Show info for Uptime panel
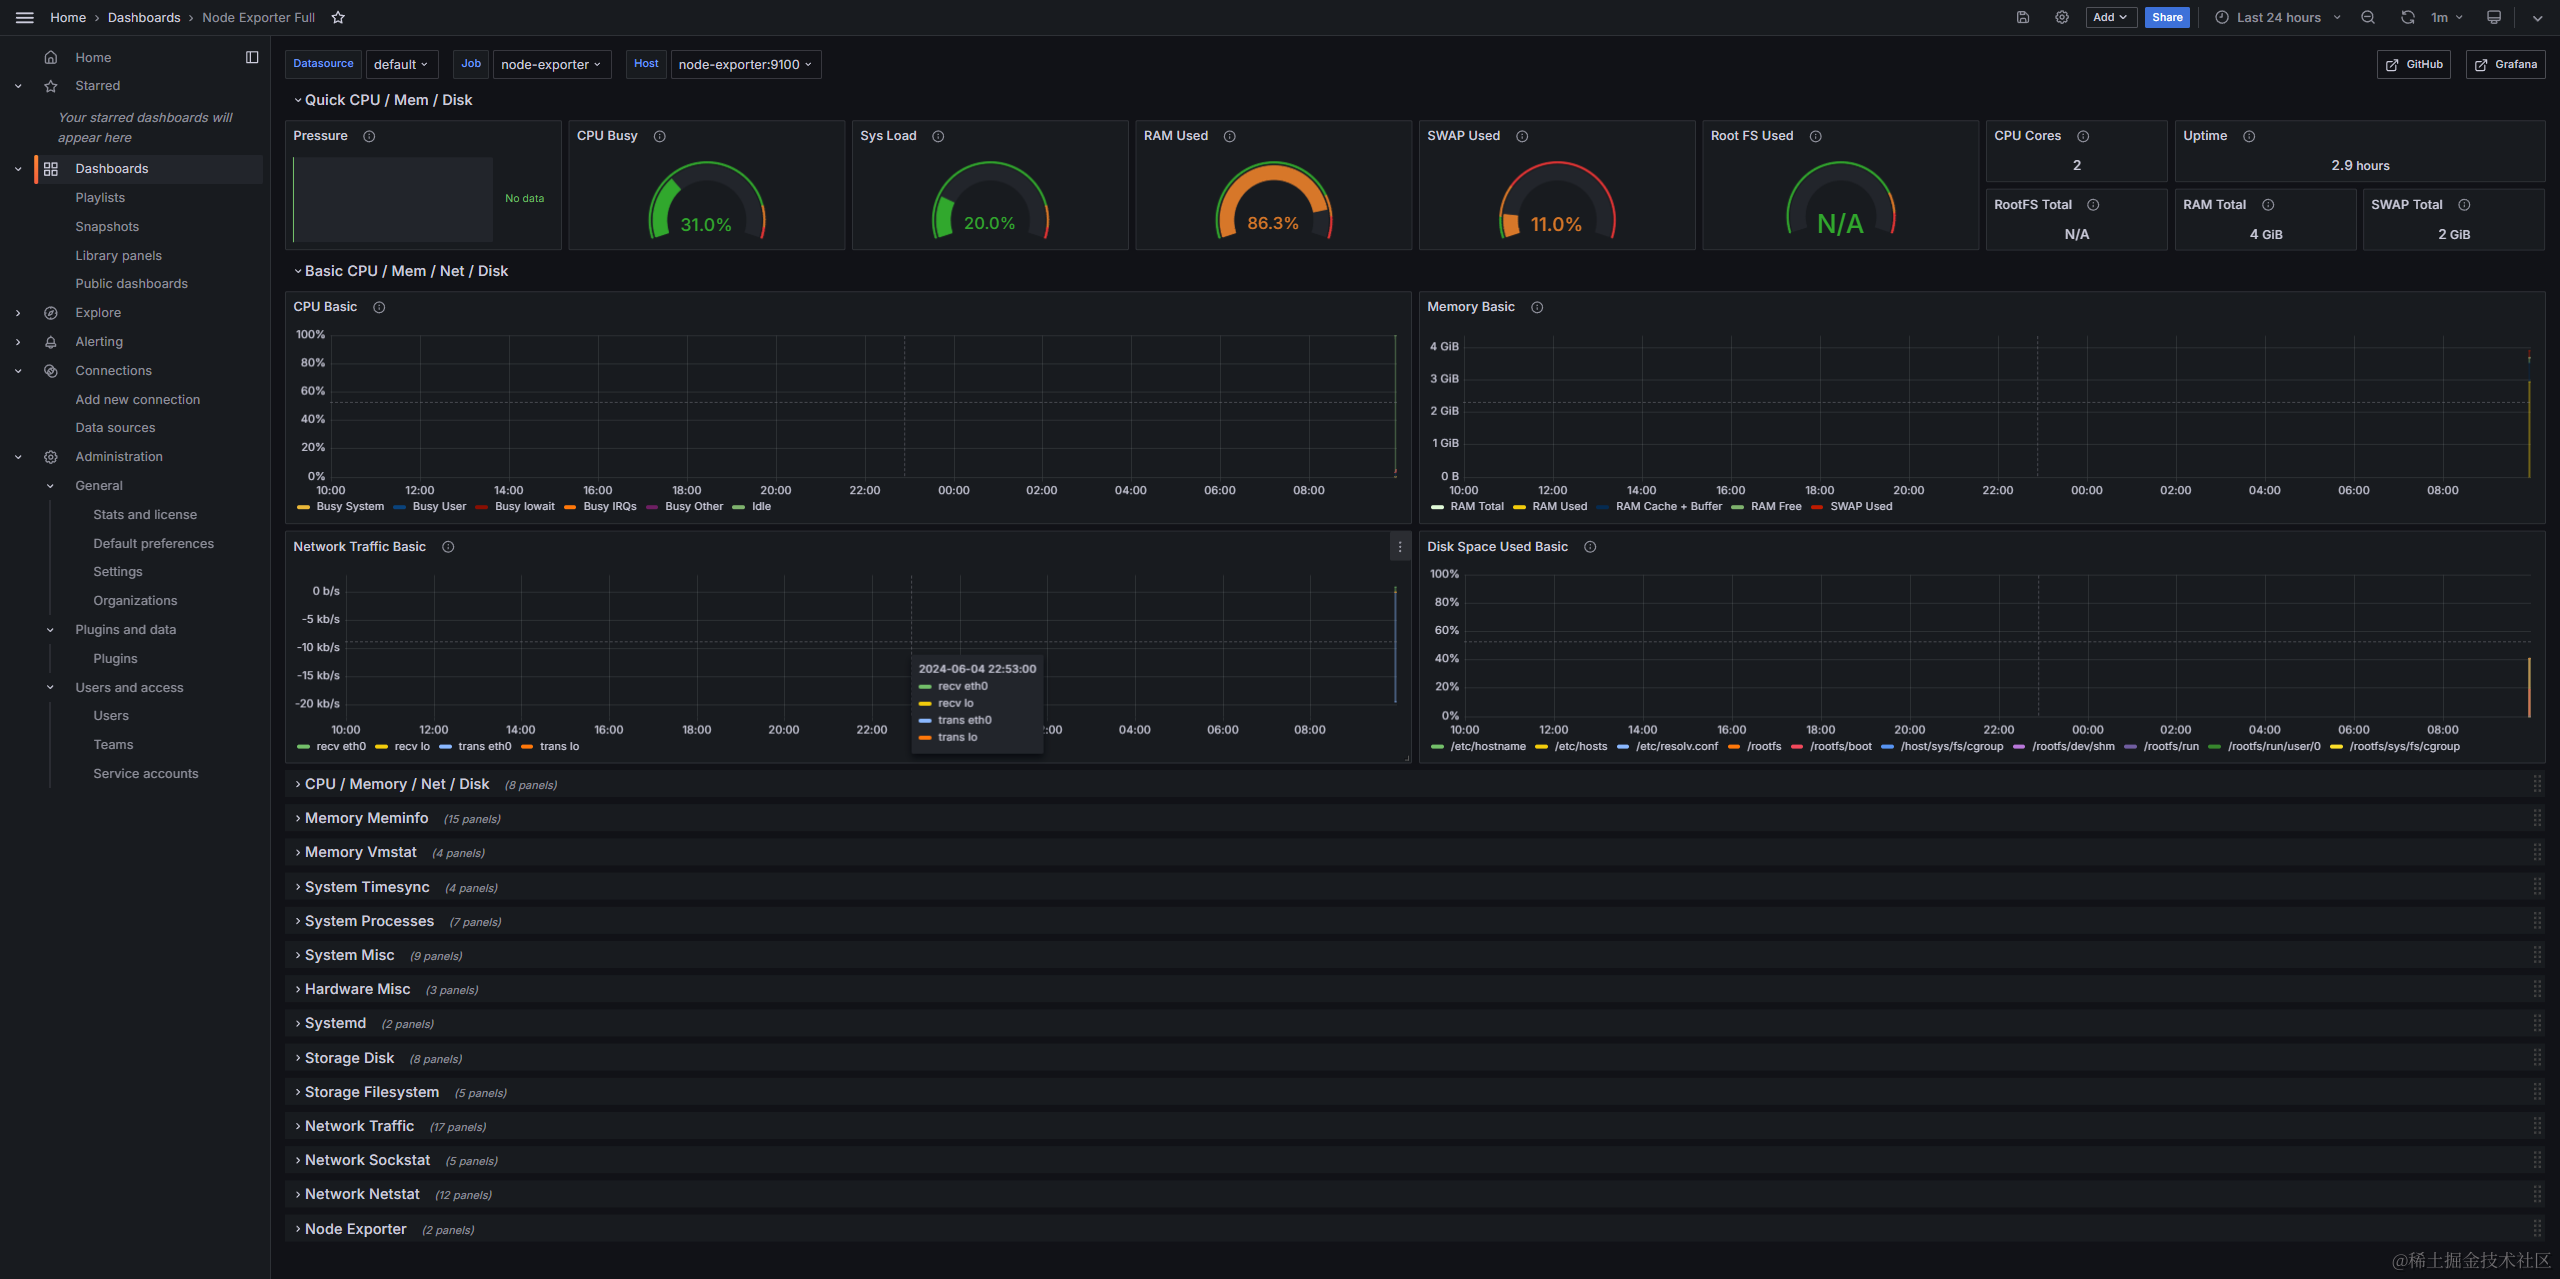Screen dimensions: 2560x1279 pyautogui.click(x=2249, y=136)
